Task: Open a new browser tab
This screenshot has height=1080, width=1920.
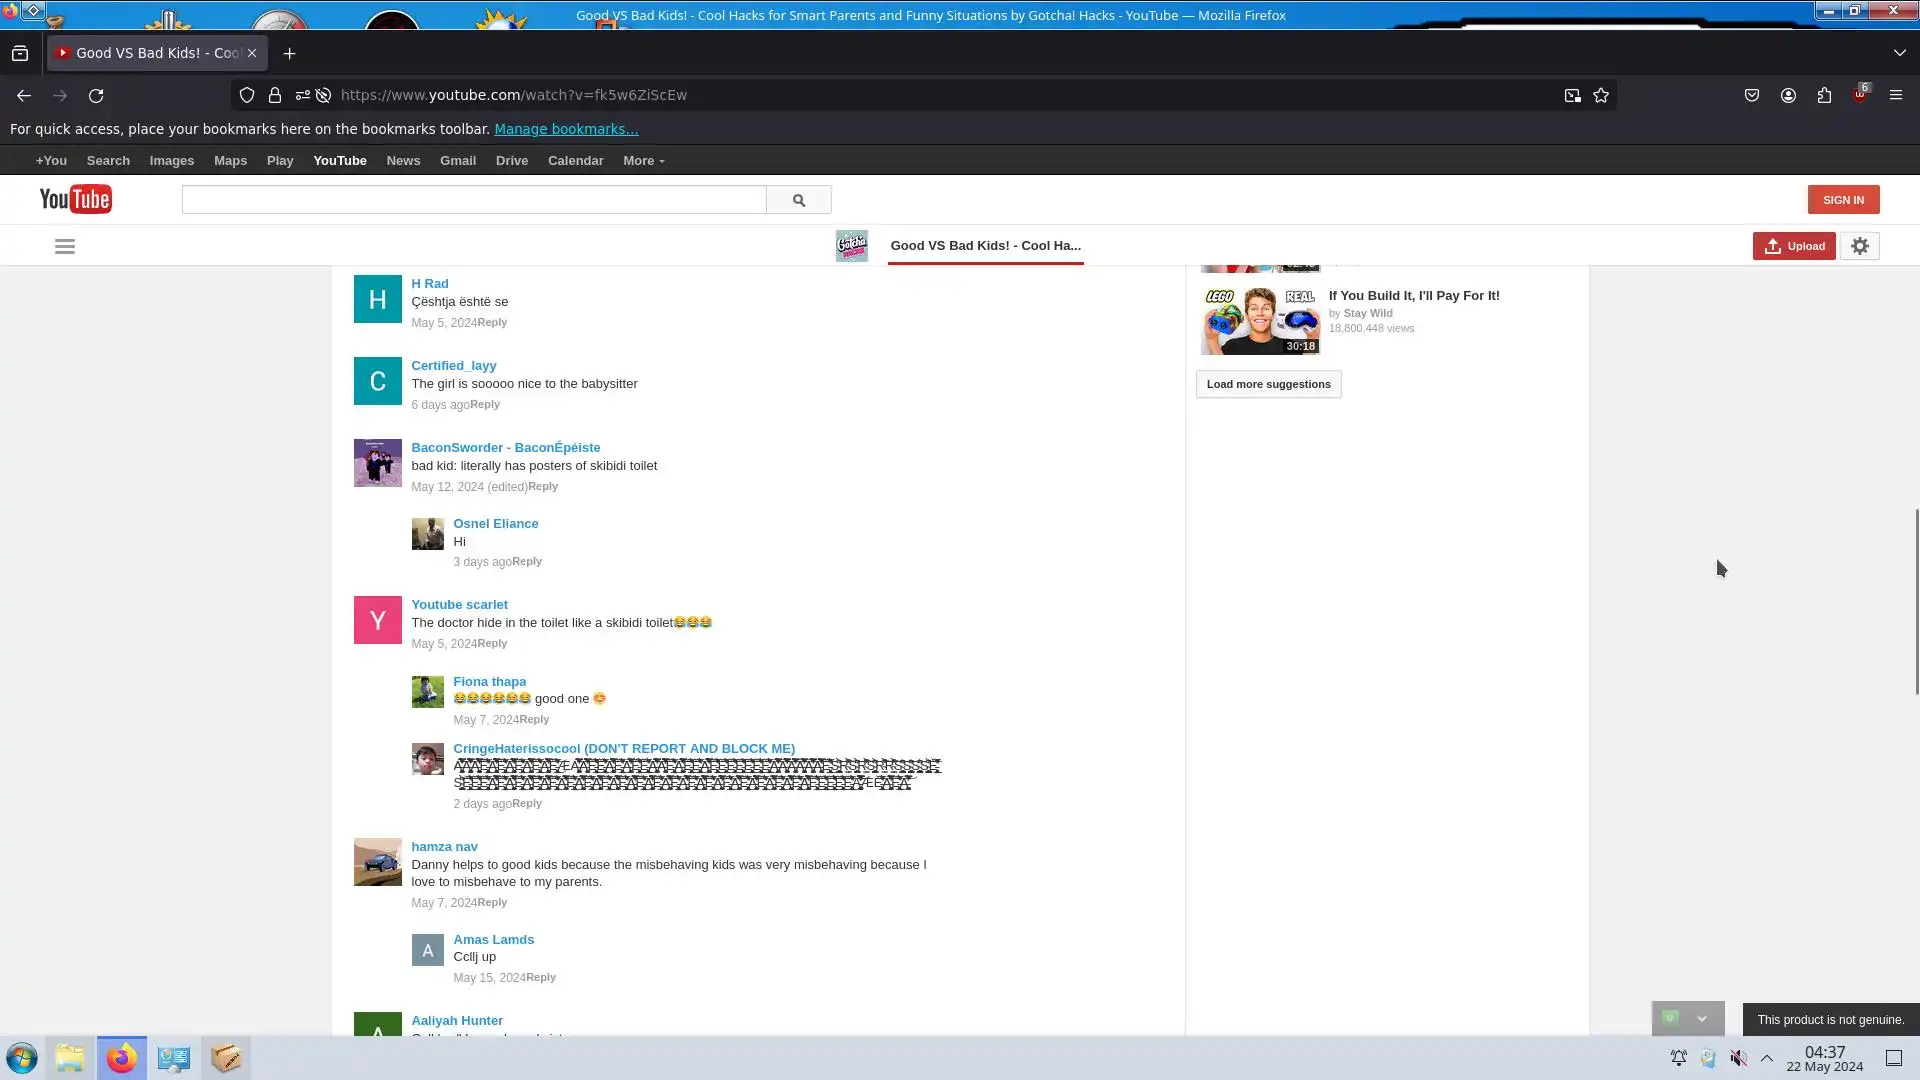Action: (x=290, y=53)
